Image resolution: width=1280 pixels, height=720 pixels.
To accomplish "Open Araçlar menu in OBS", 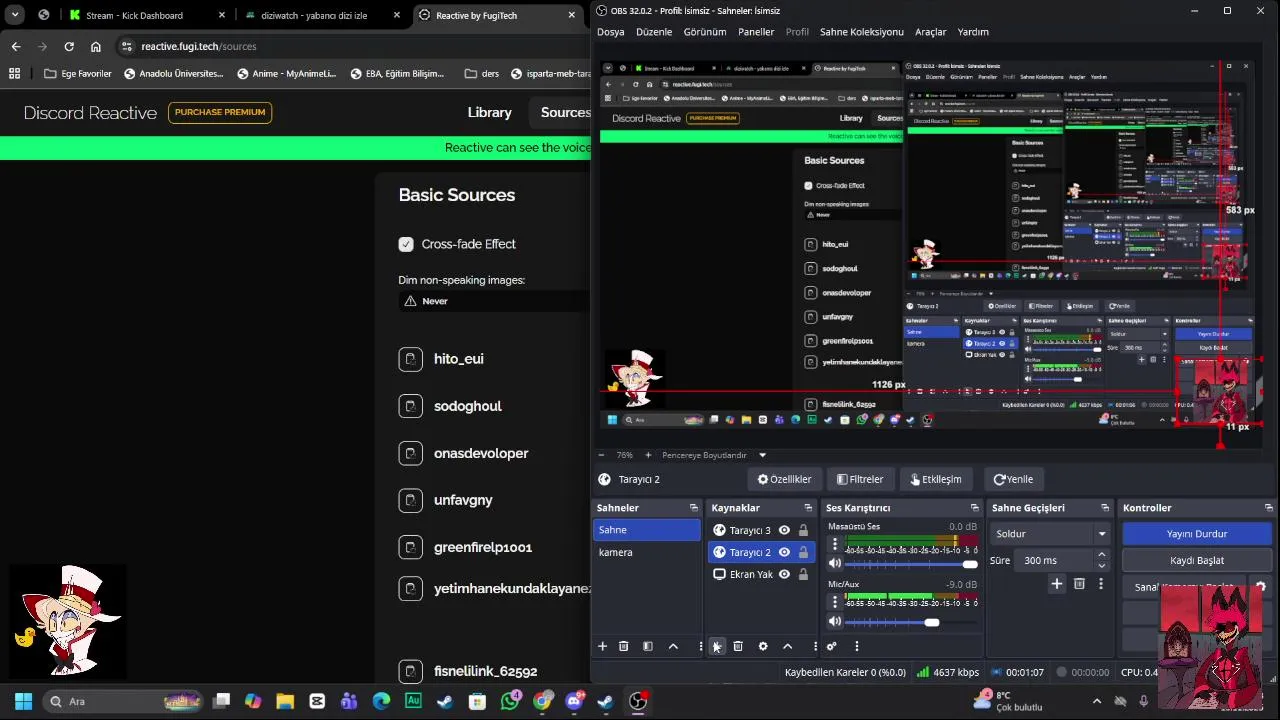I will (x=930, y=32).
